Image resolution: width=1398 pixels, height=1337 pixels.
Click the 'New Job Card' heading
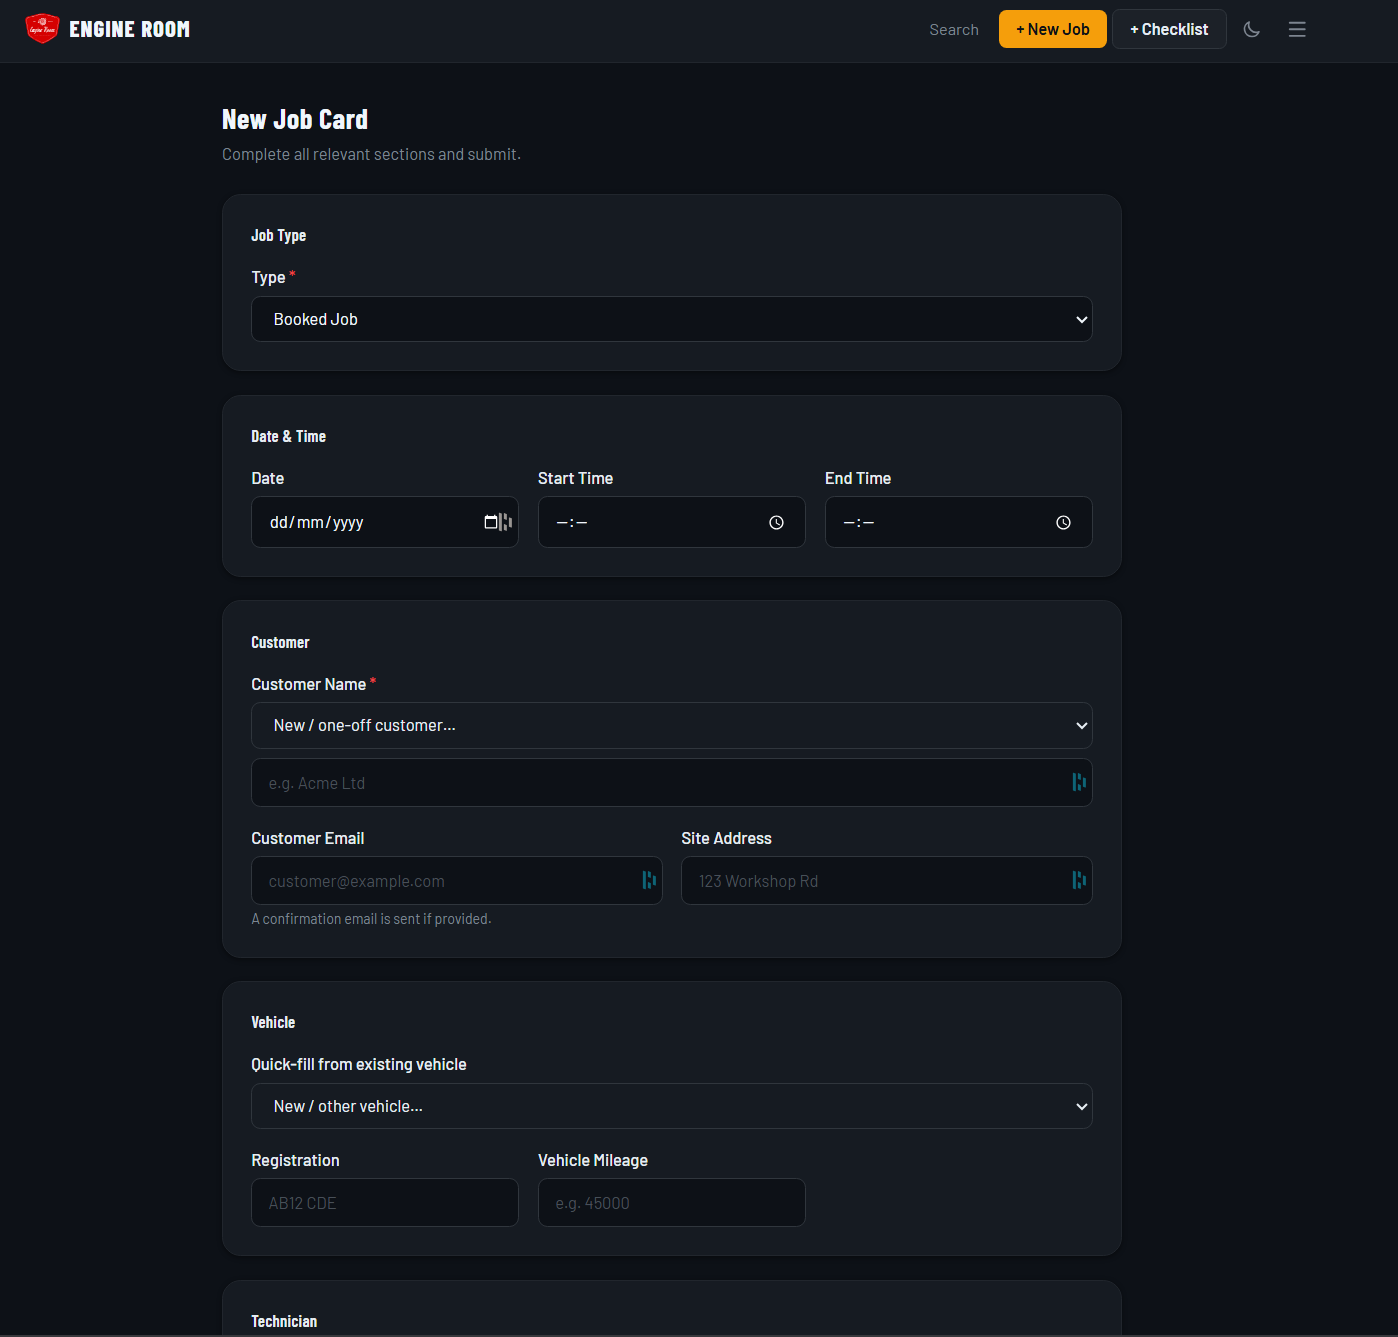coord(295,120)
